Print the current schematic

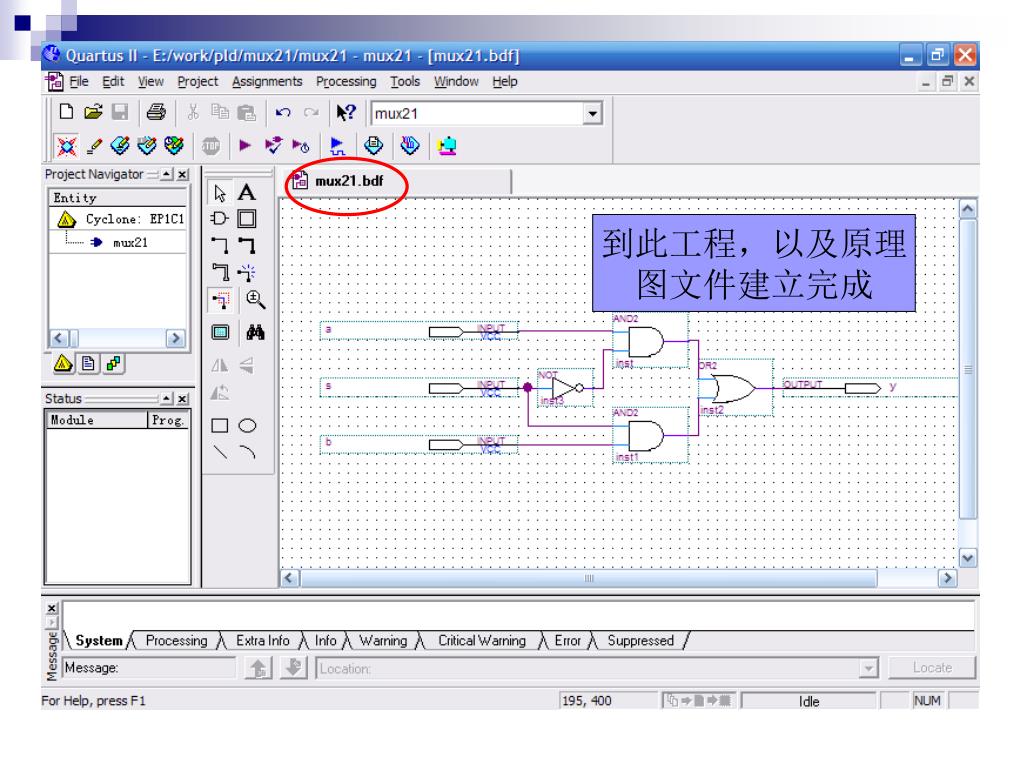pyautogui.click(x=156, y=112)
